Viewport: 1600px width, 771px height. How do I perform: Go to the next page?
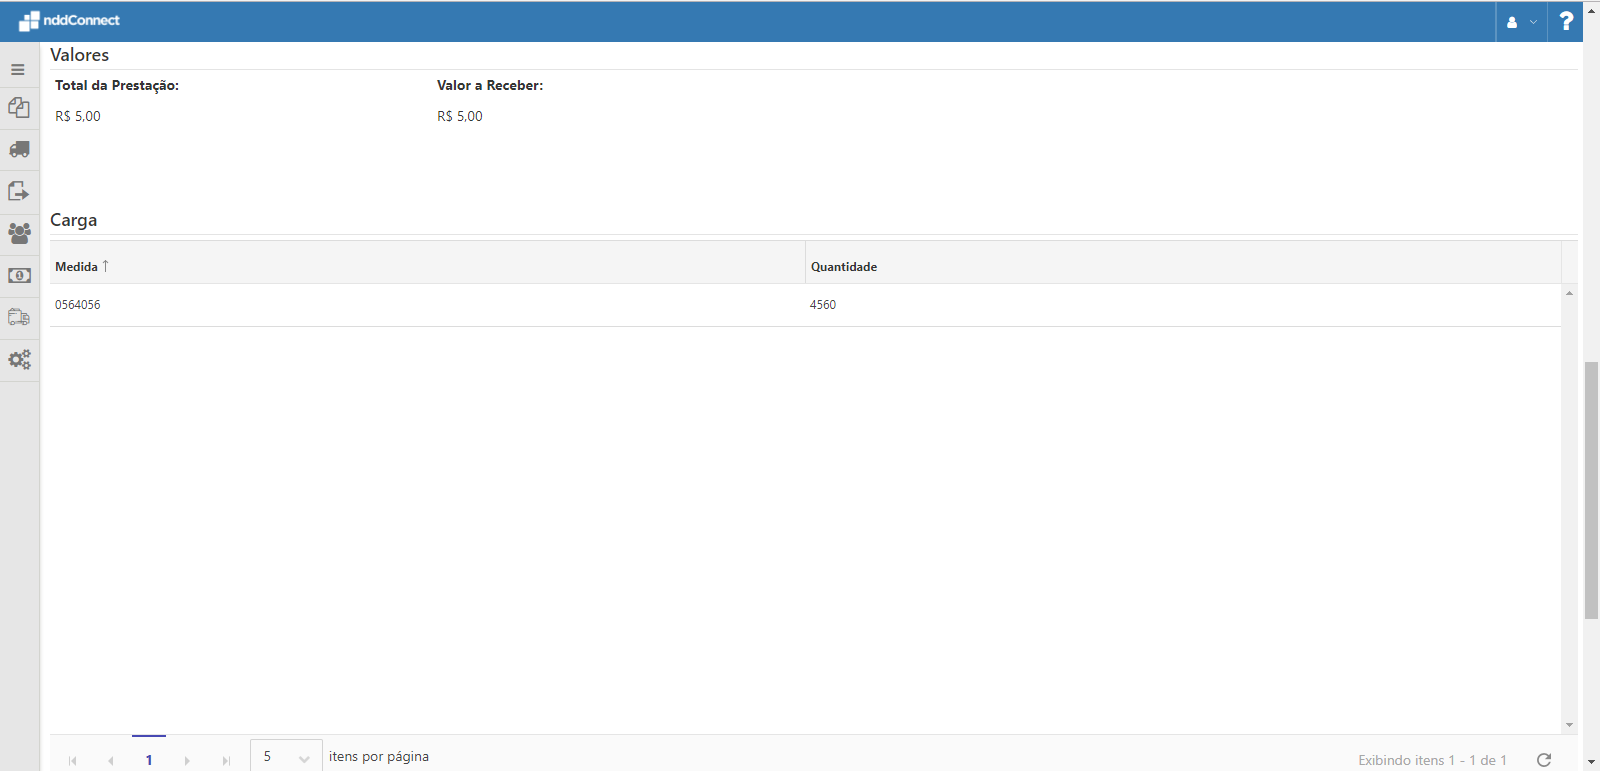(187, 761)
